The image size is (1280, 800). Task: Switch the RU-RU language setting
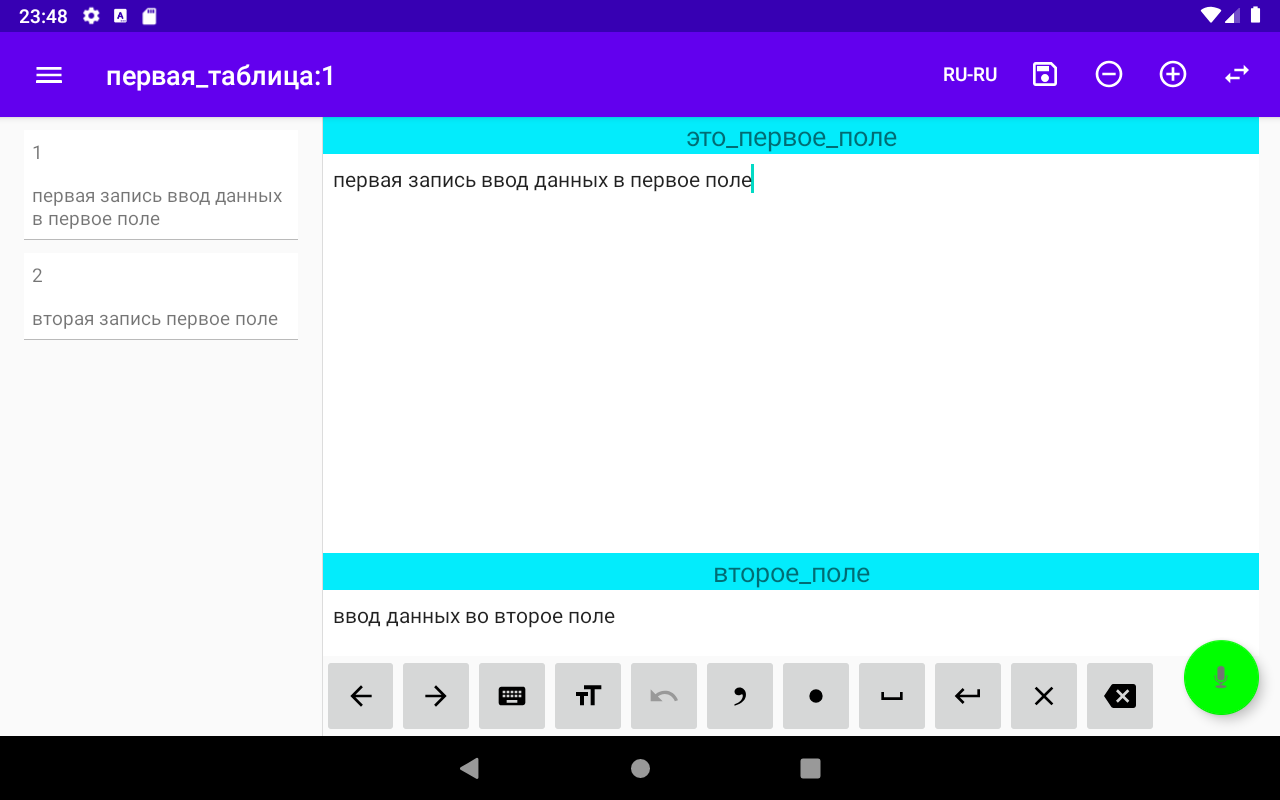tap(970, 75)
